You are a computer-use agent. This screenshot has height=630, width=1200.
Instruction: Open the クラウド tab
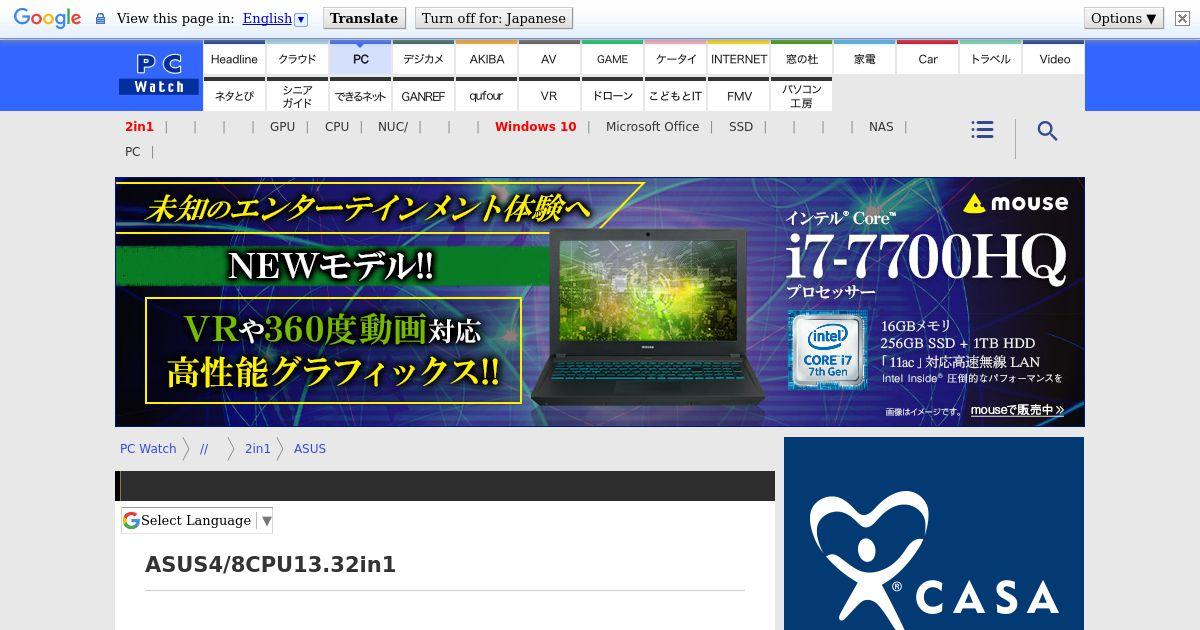pyautogui.click(x=297, y=58)
